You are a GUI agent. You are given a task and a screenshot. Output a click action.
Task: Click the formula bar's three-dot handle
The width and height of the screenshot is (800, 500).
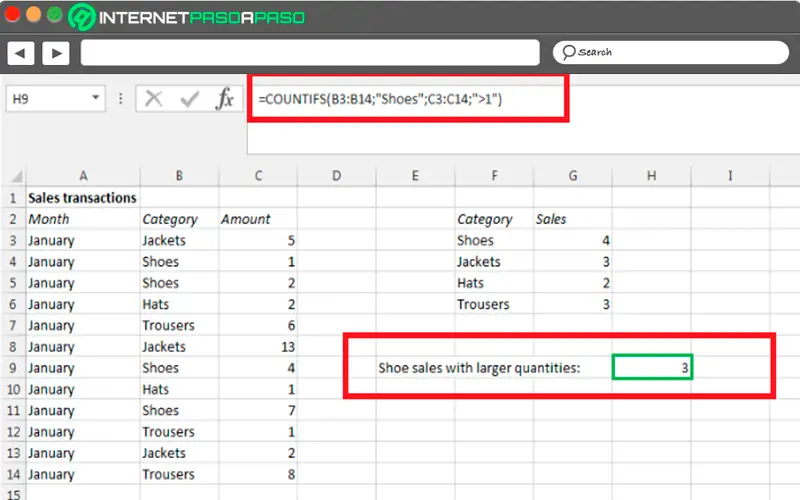coord(120,98)
